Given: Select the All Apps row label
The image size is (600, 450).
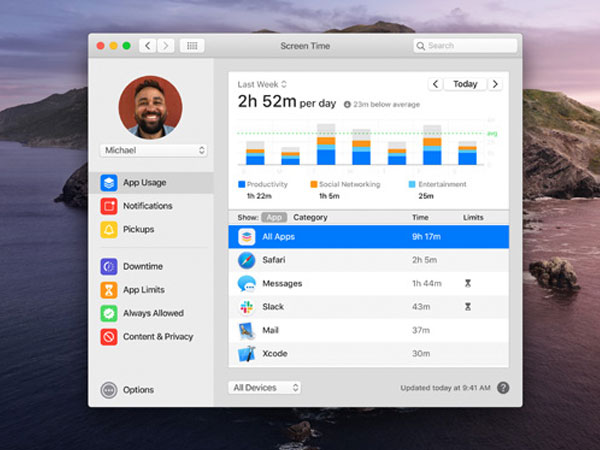Looking at the screenshot, I should 279,237.
